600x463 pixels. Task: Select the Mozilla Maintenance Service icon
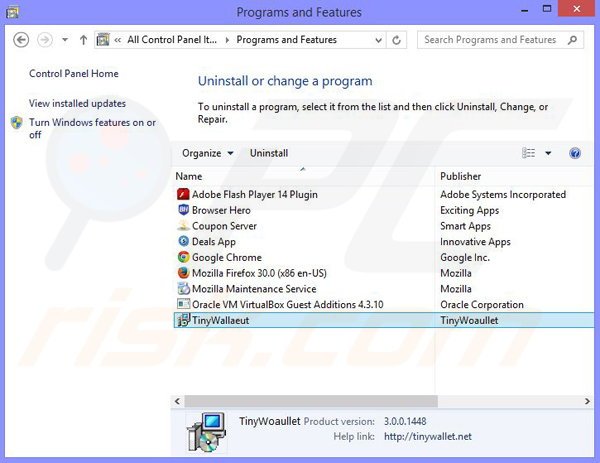[x=183, y=289]
